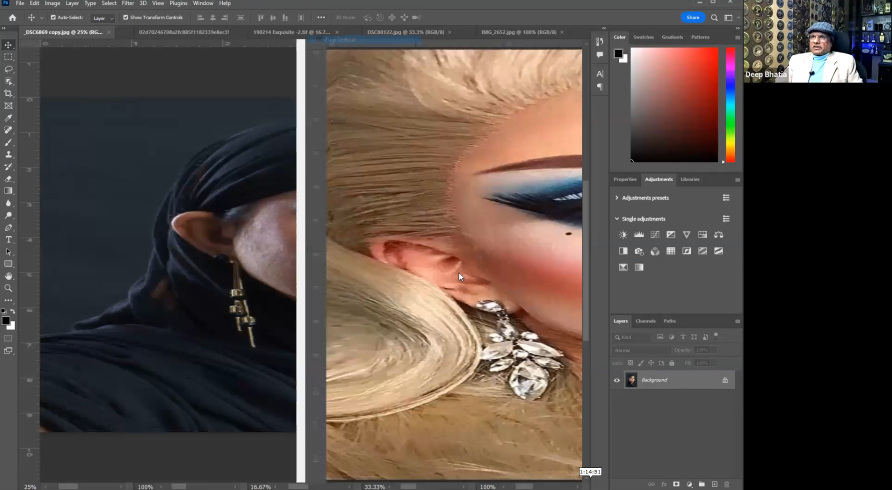Click the Search magnifier icon next to Share
Viewport: 892px width, 490px height.
tap(712, 17)
